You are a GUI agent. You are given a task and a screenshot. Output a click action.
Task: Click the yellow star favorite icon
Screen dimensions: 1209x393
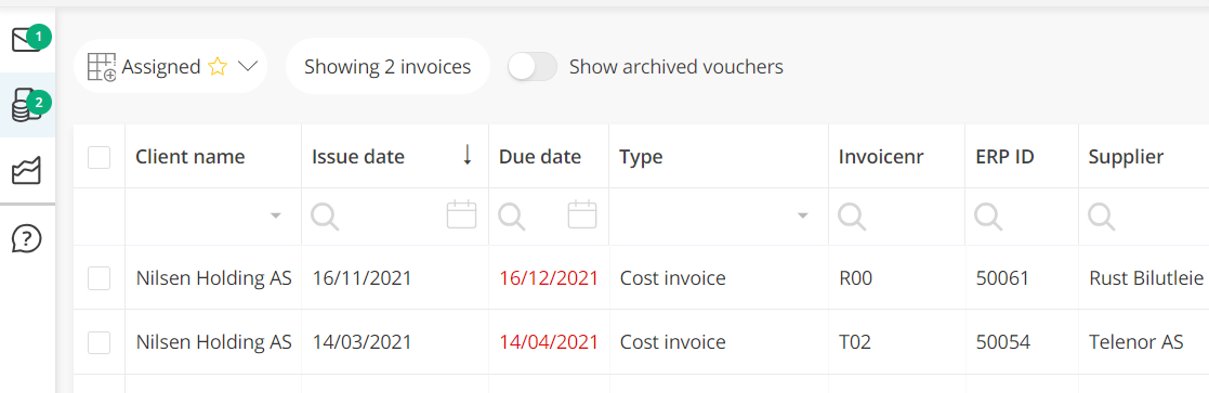click(218, 67)
